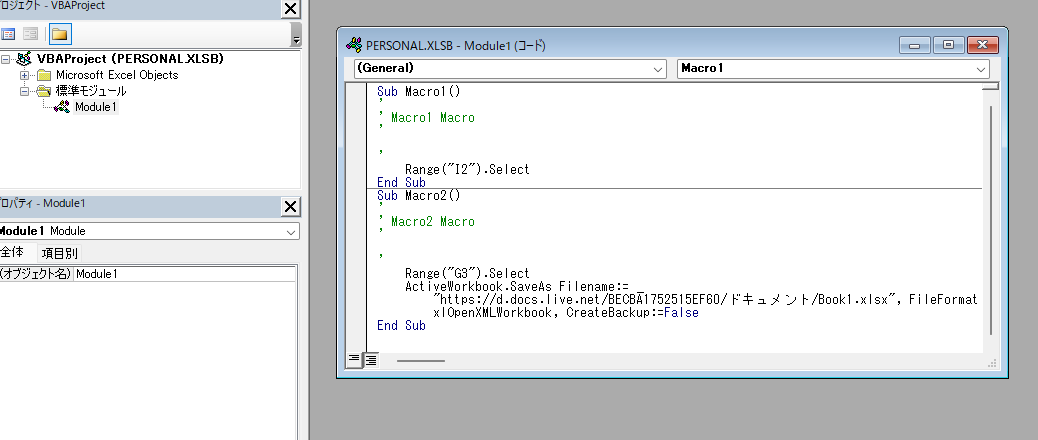The width and height of the screenshot is (1038, 440).
Task: Switch to Full Module View icon
Action: [x=370, y=359]
